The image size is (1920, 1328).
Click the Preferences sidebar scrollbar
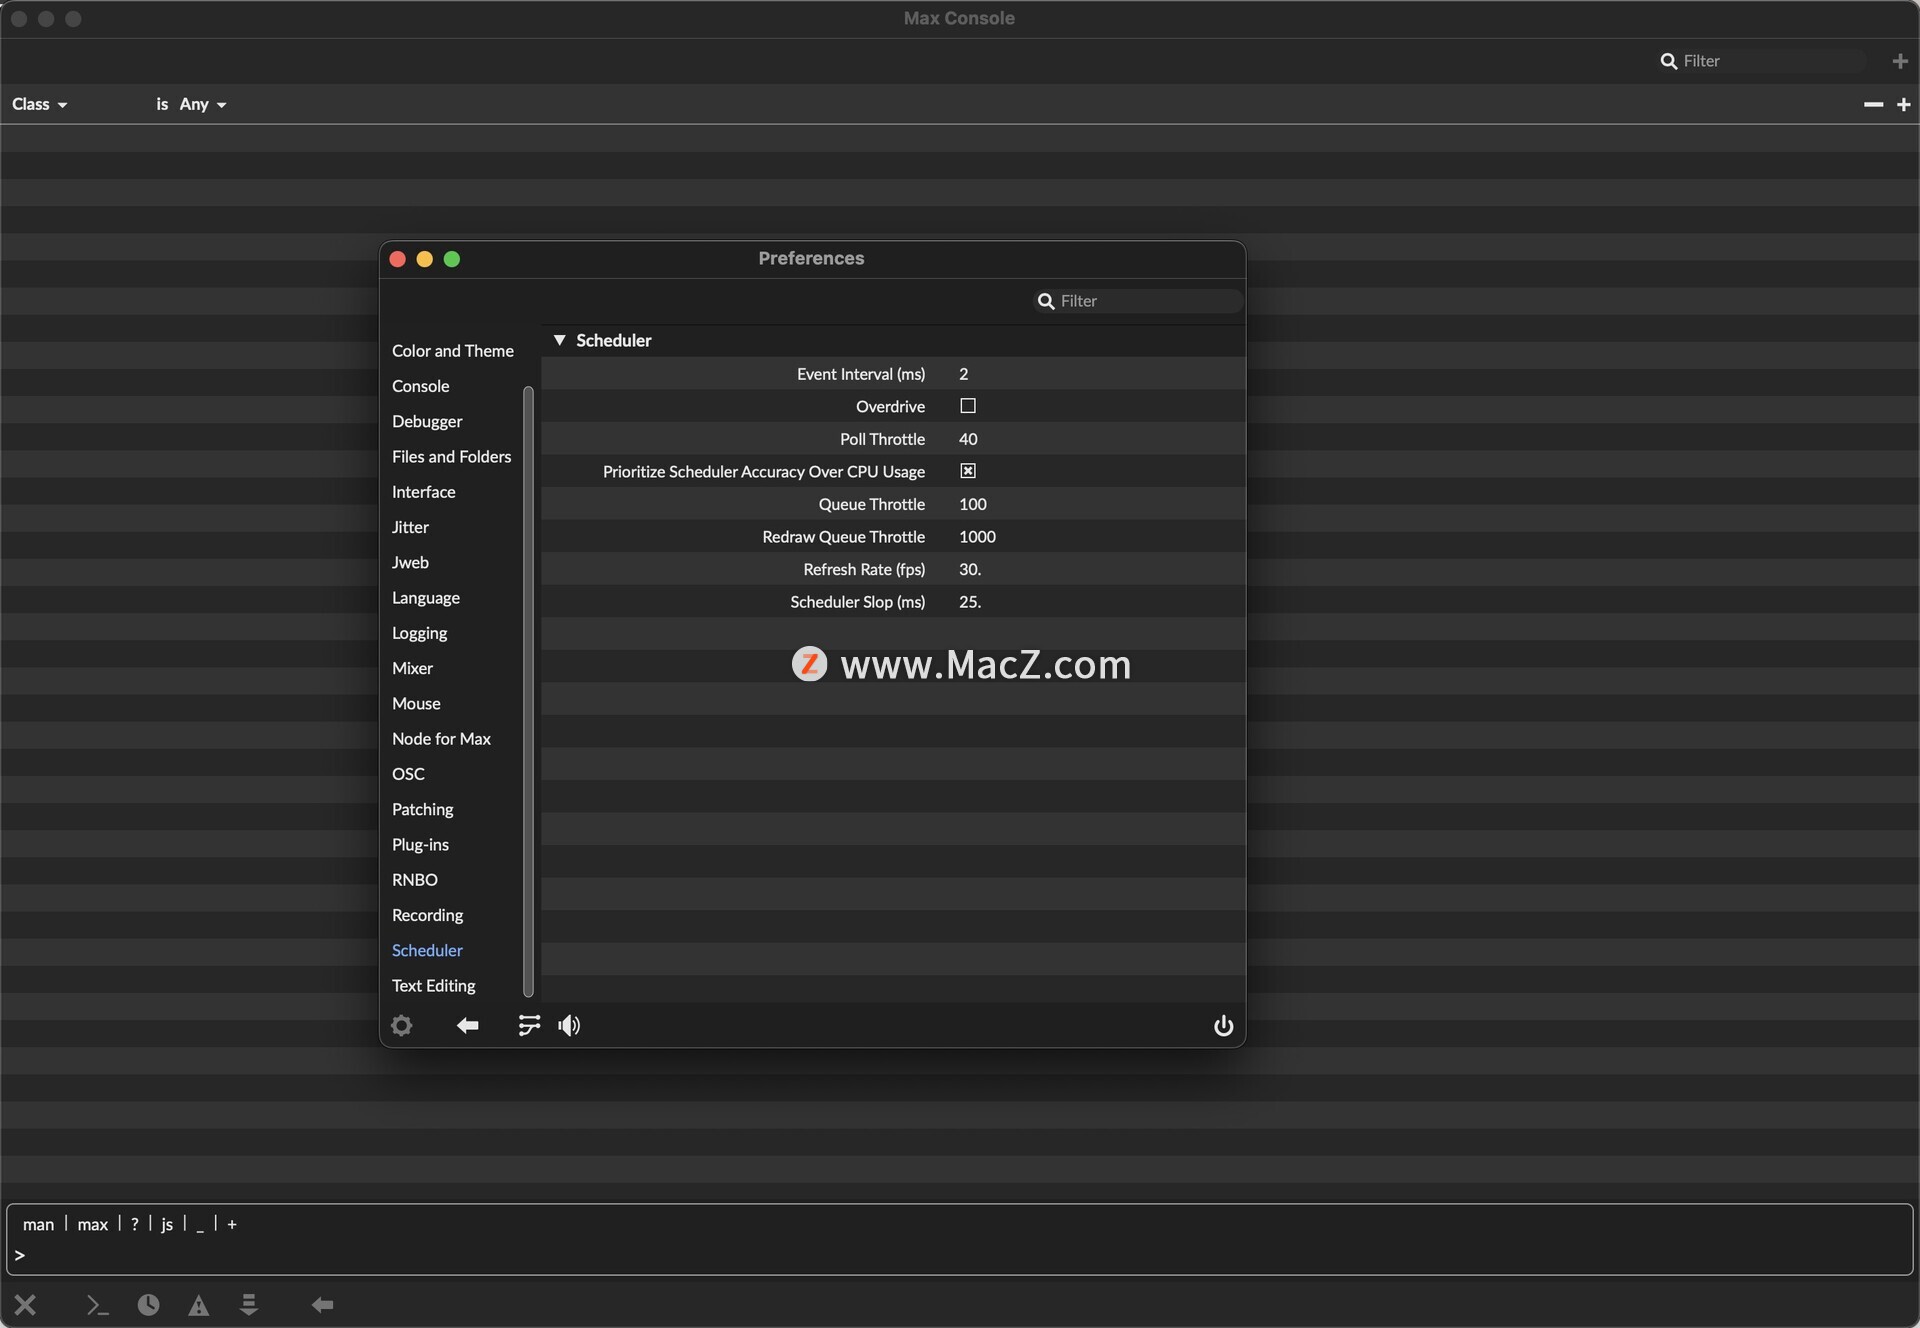[x=528, y=692]
